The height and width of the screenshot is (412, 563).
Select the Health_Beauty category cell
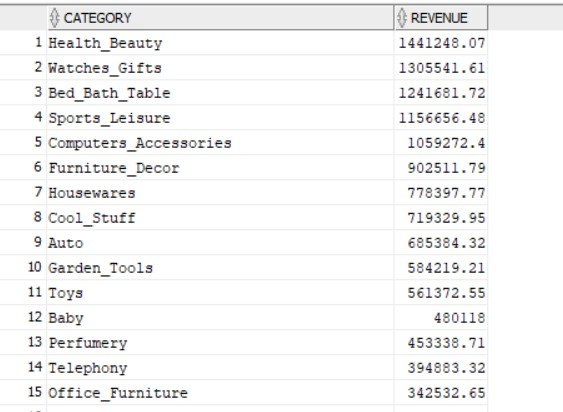point(220,43)
